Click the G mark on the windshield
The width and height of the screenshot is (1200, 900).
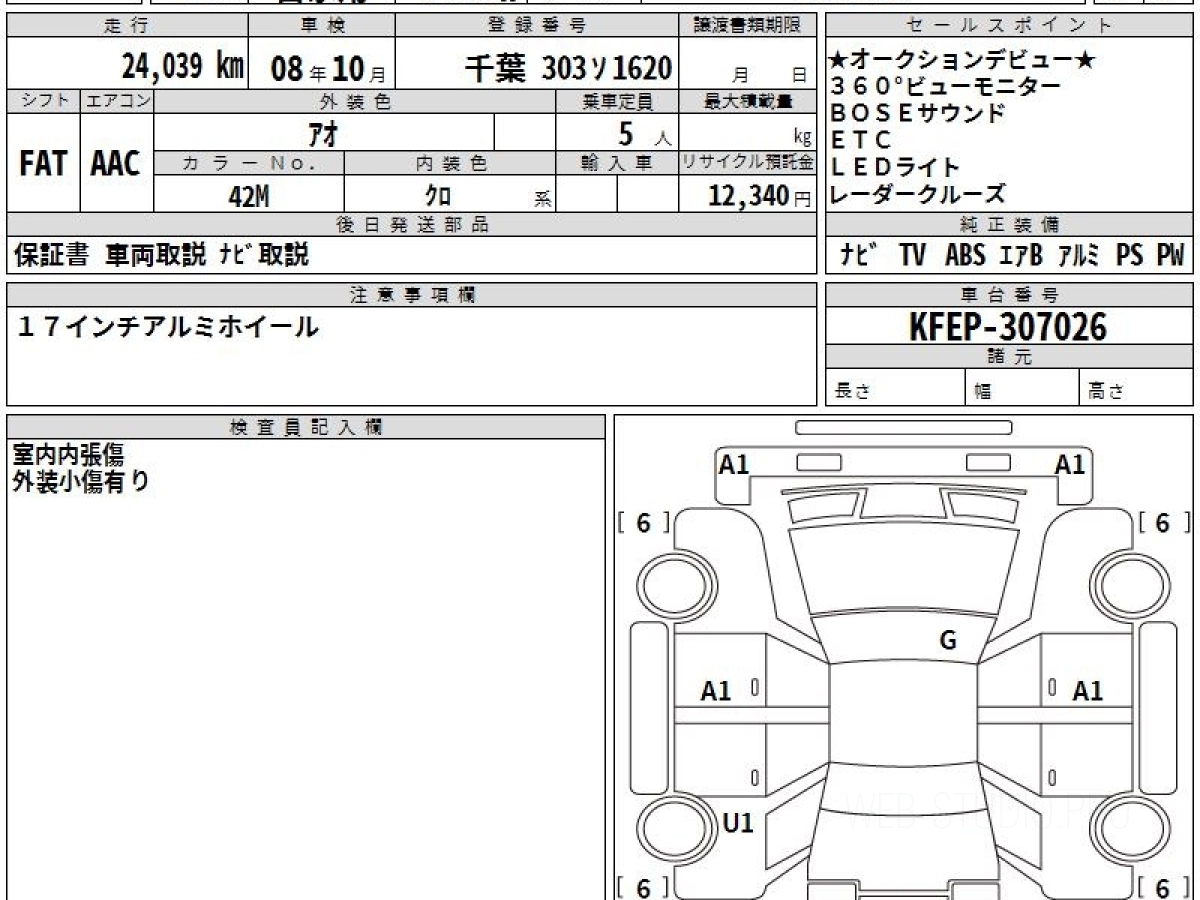click(948, 641)
